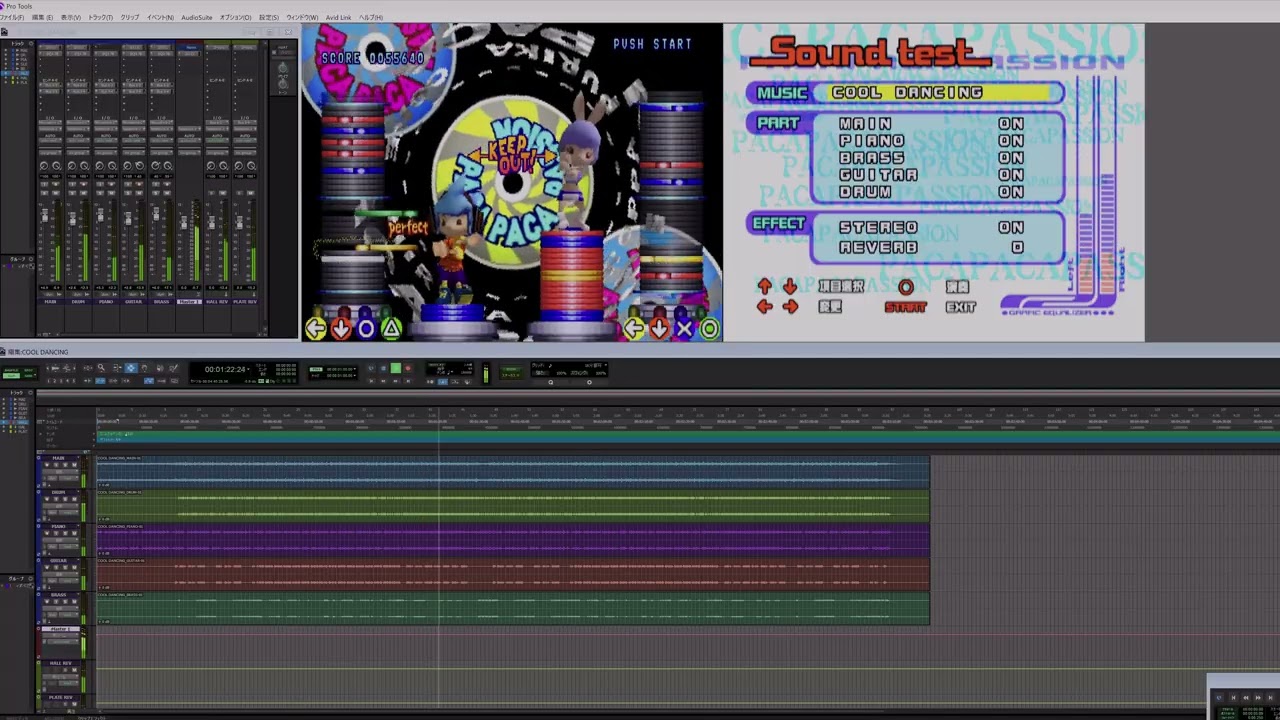Select the Zoomer magnifier tool
Screen dimensions: 1280x720
[x=101, y=368]
